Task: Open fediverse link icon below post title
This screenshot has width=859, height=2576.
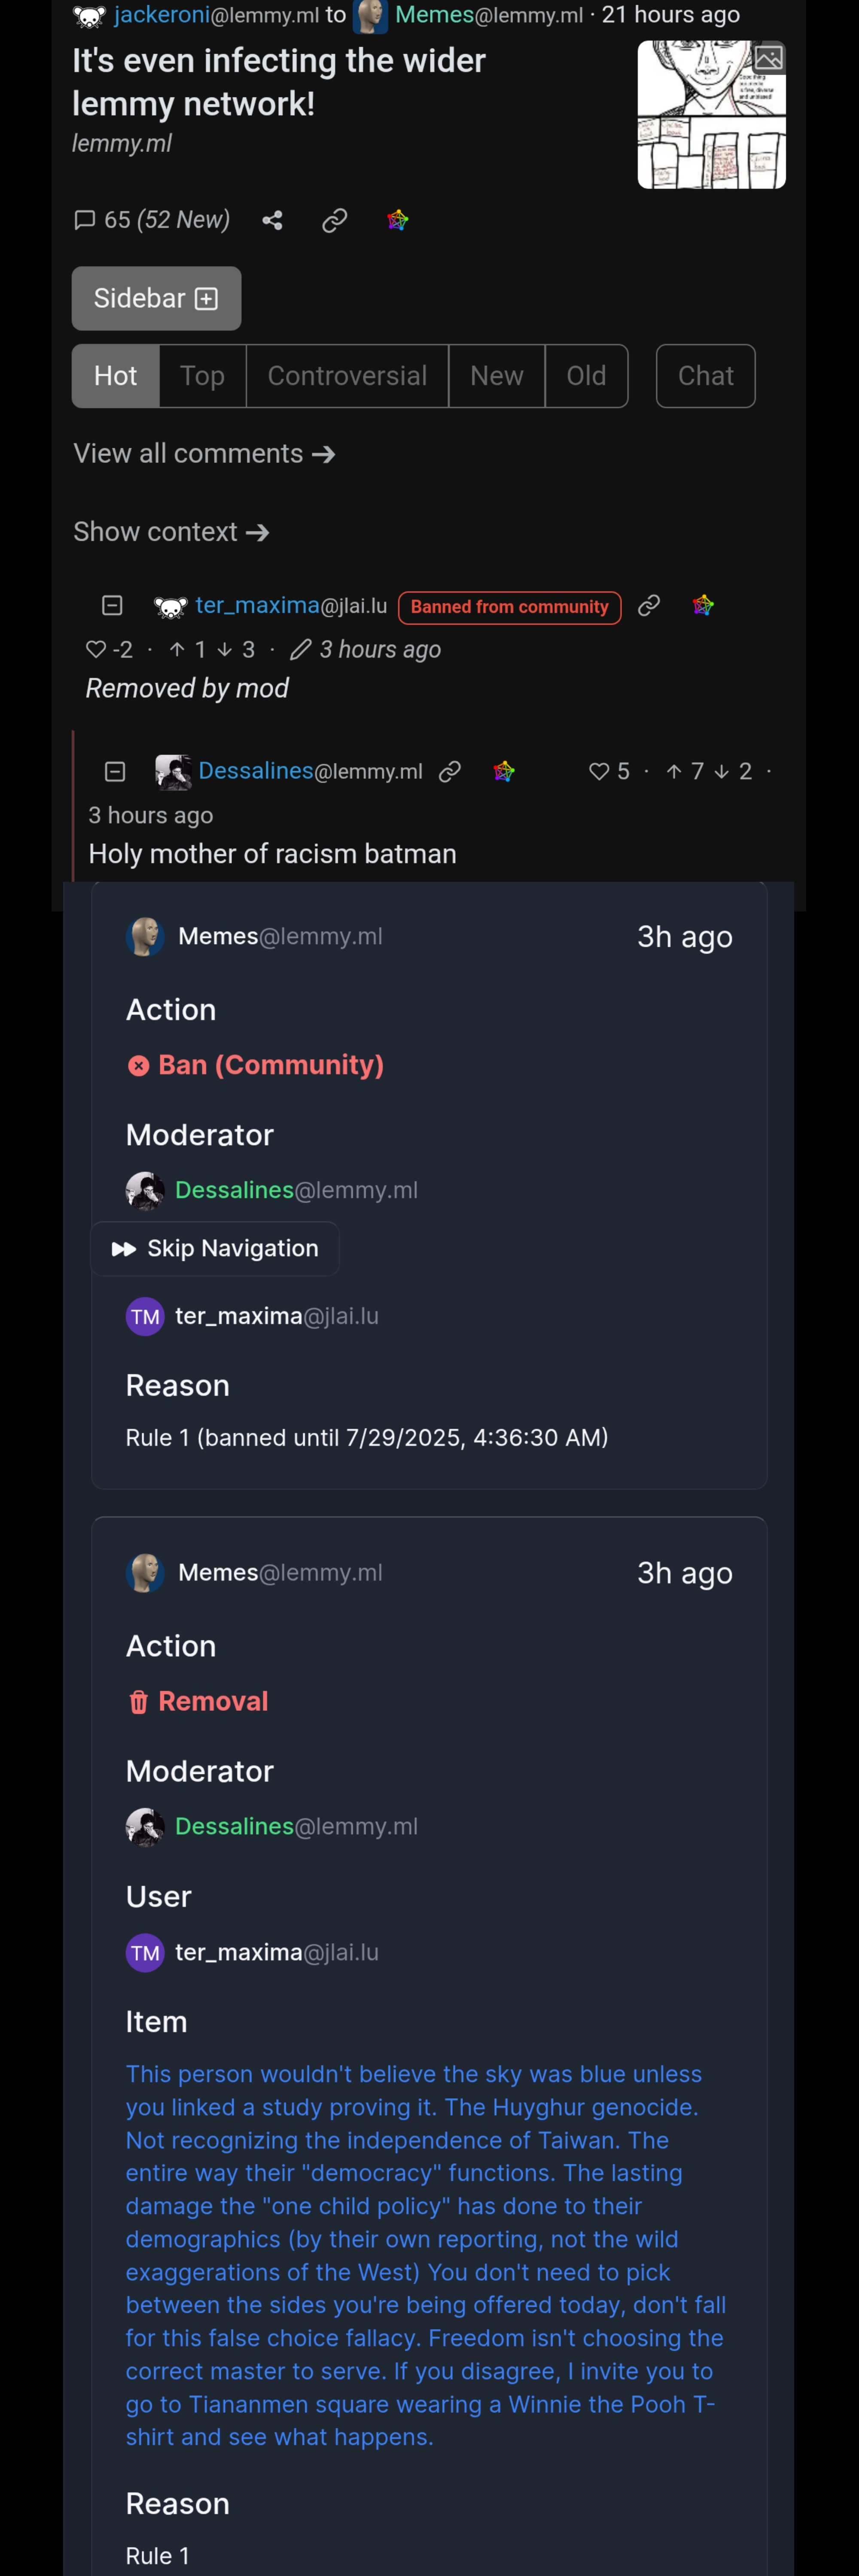Action: [397, 220]
